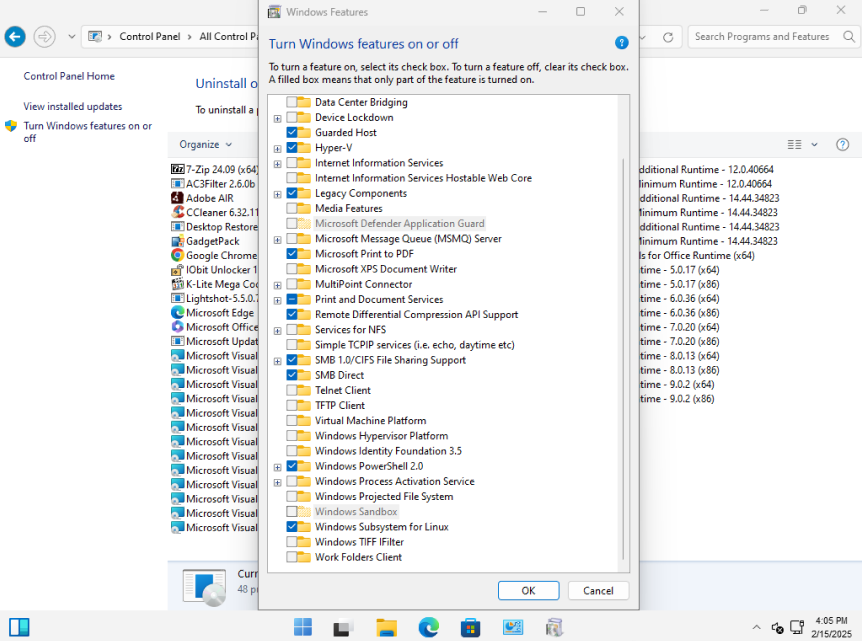Check the Telnet Client checkbox

[x=292, y=390]
